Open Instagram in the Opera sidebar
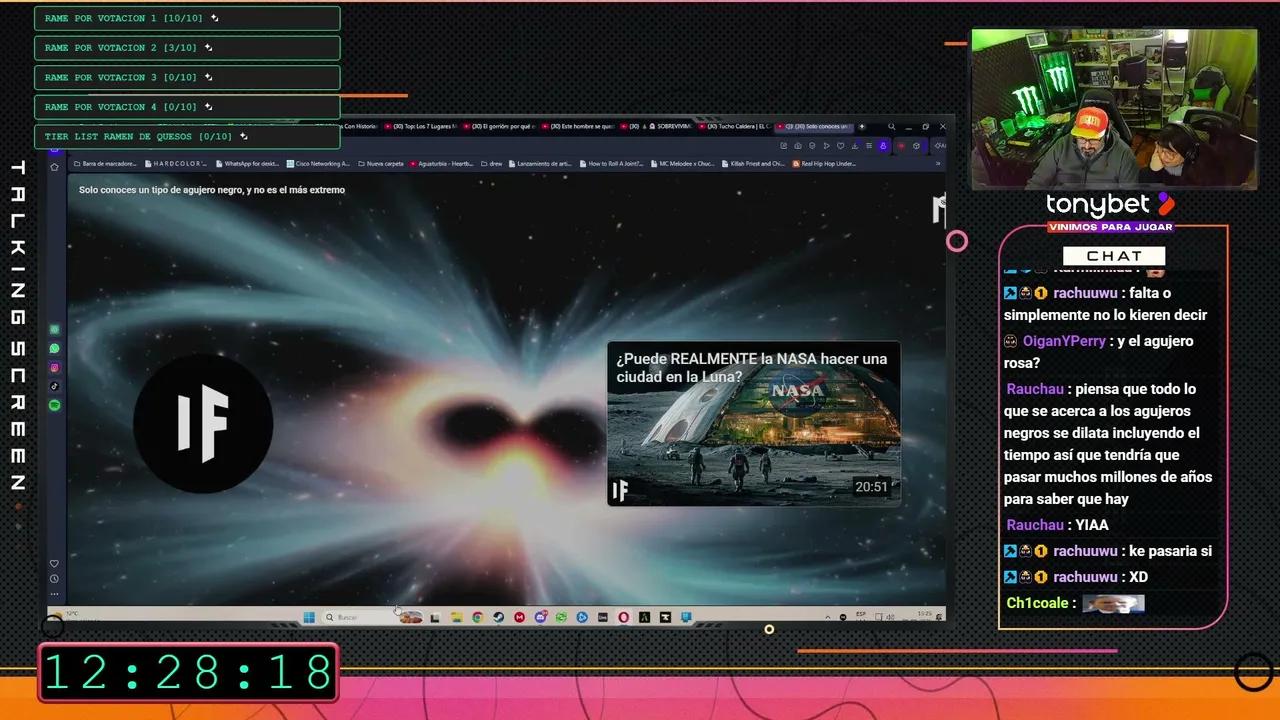 point(54,367)
